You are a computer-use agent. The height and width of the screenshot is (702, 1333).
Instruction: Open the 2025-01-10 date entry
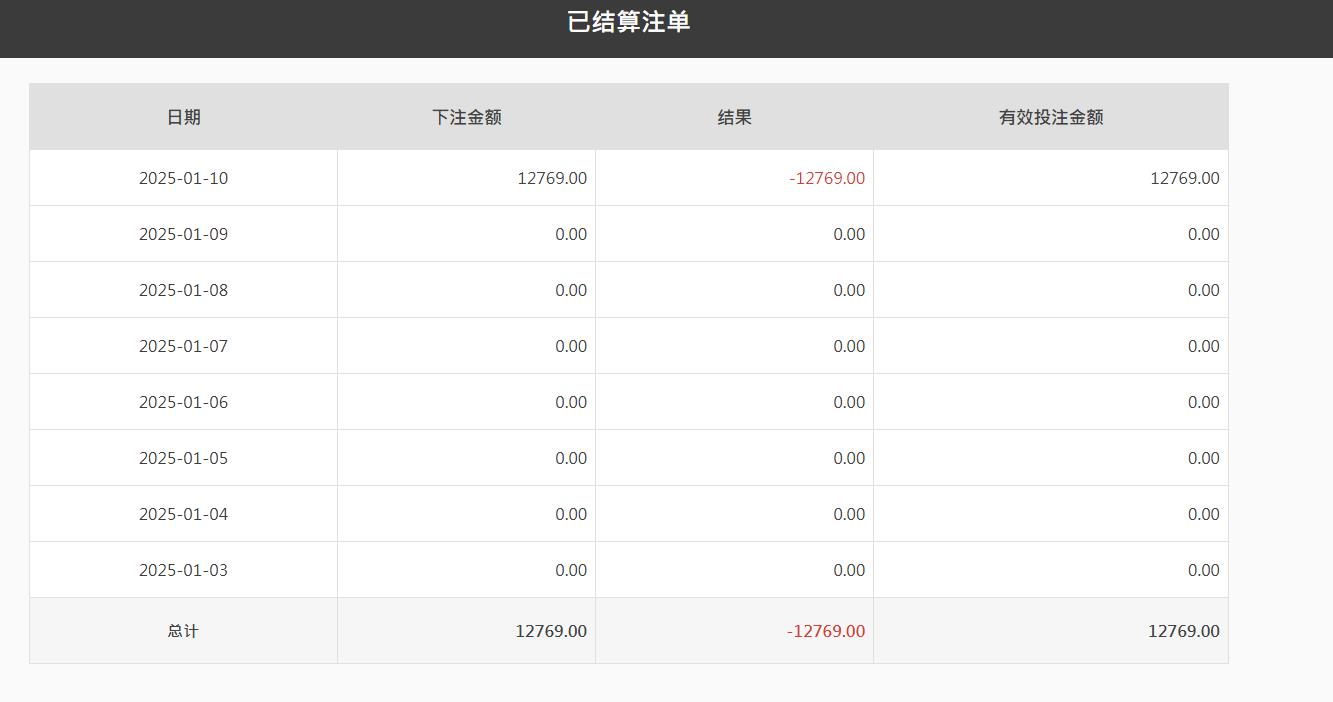[x=184, y=178]
